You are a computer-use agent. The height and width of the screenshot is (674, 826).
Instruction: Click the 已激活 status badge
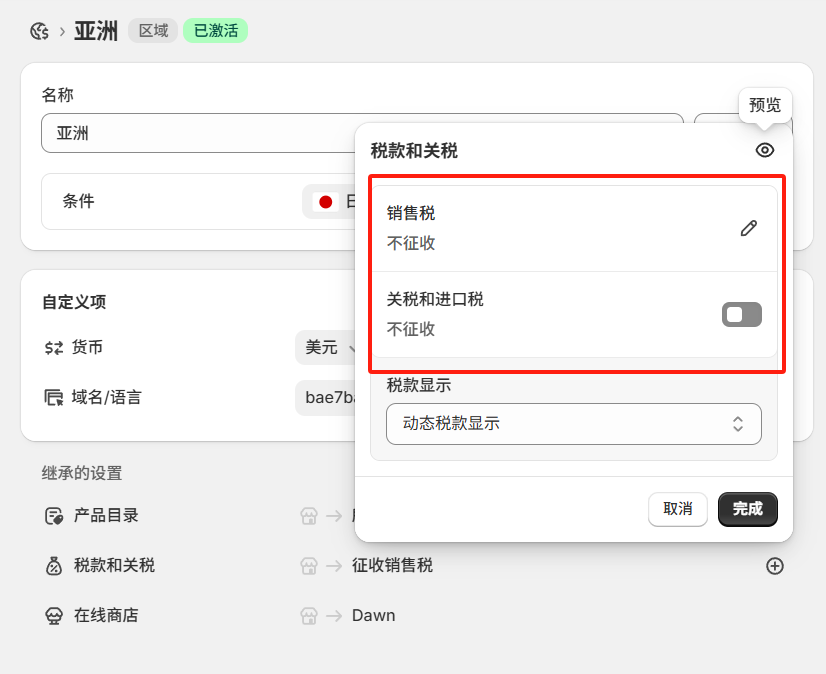(x=215, y=30)
